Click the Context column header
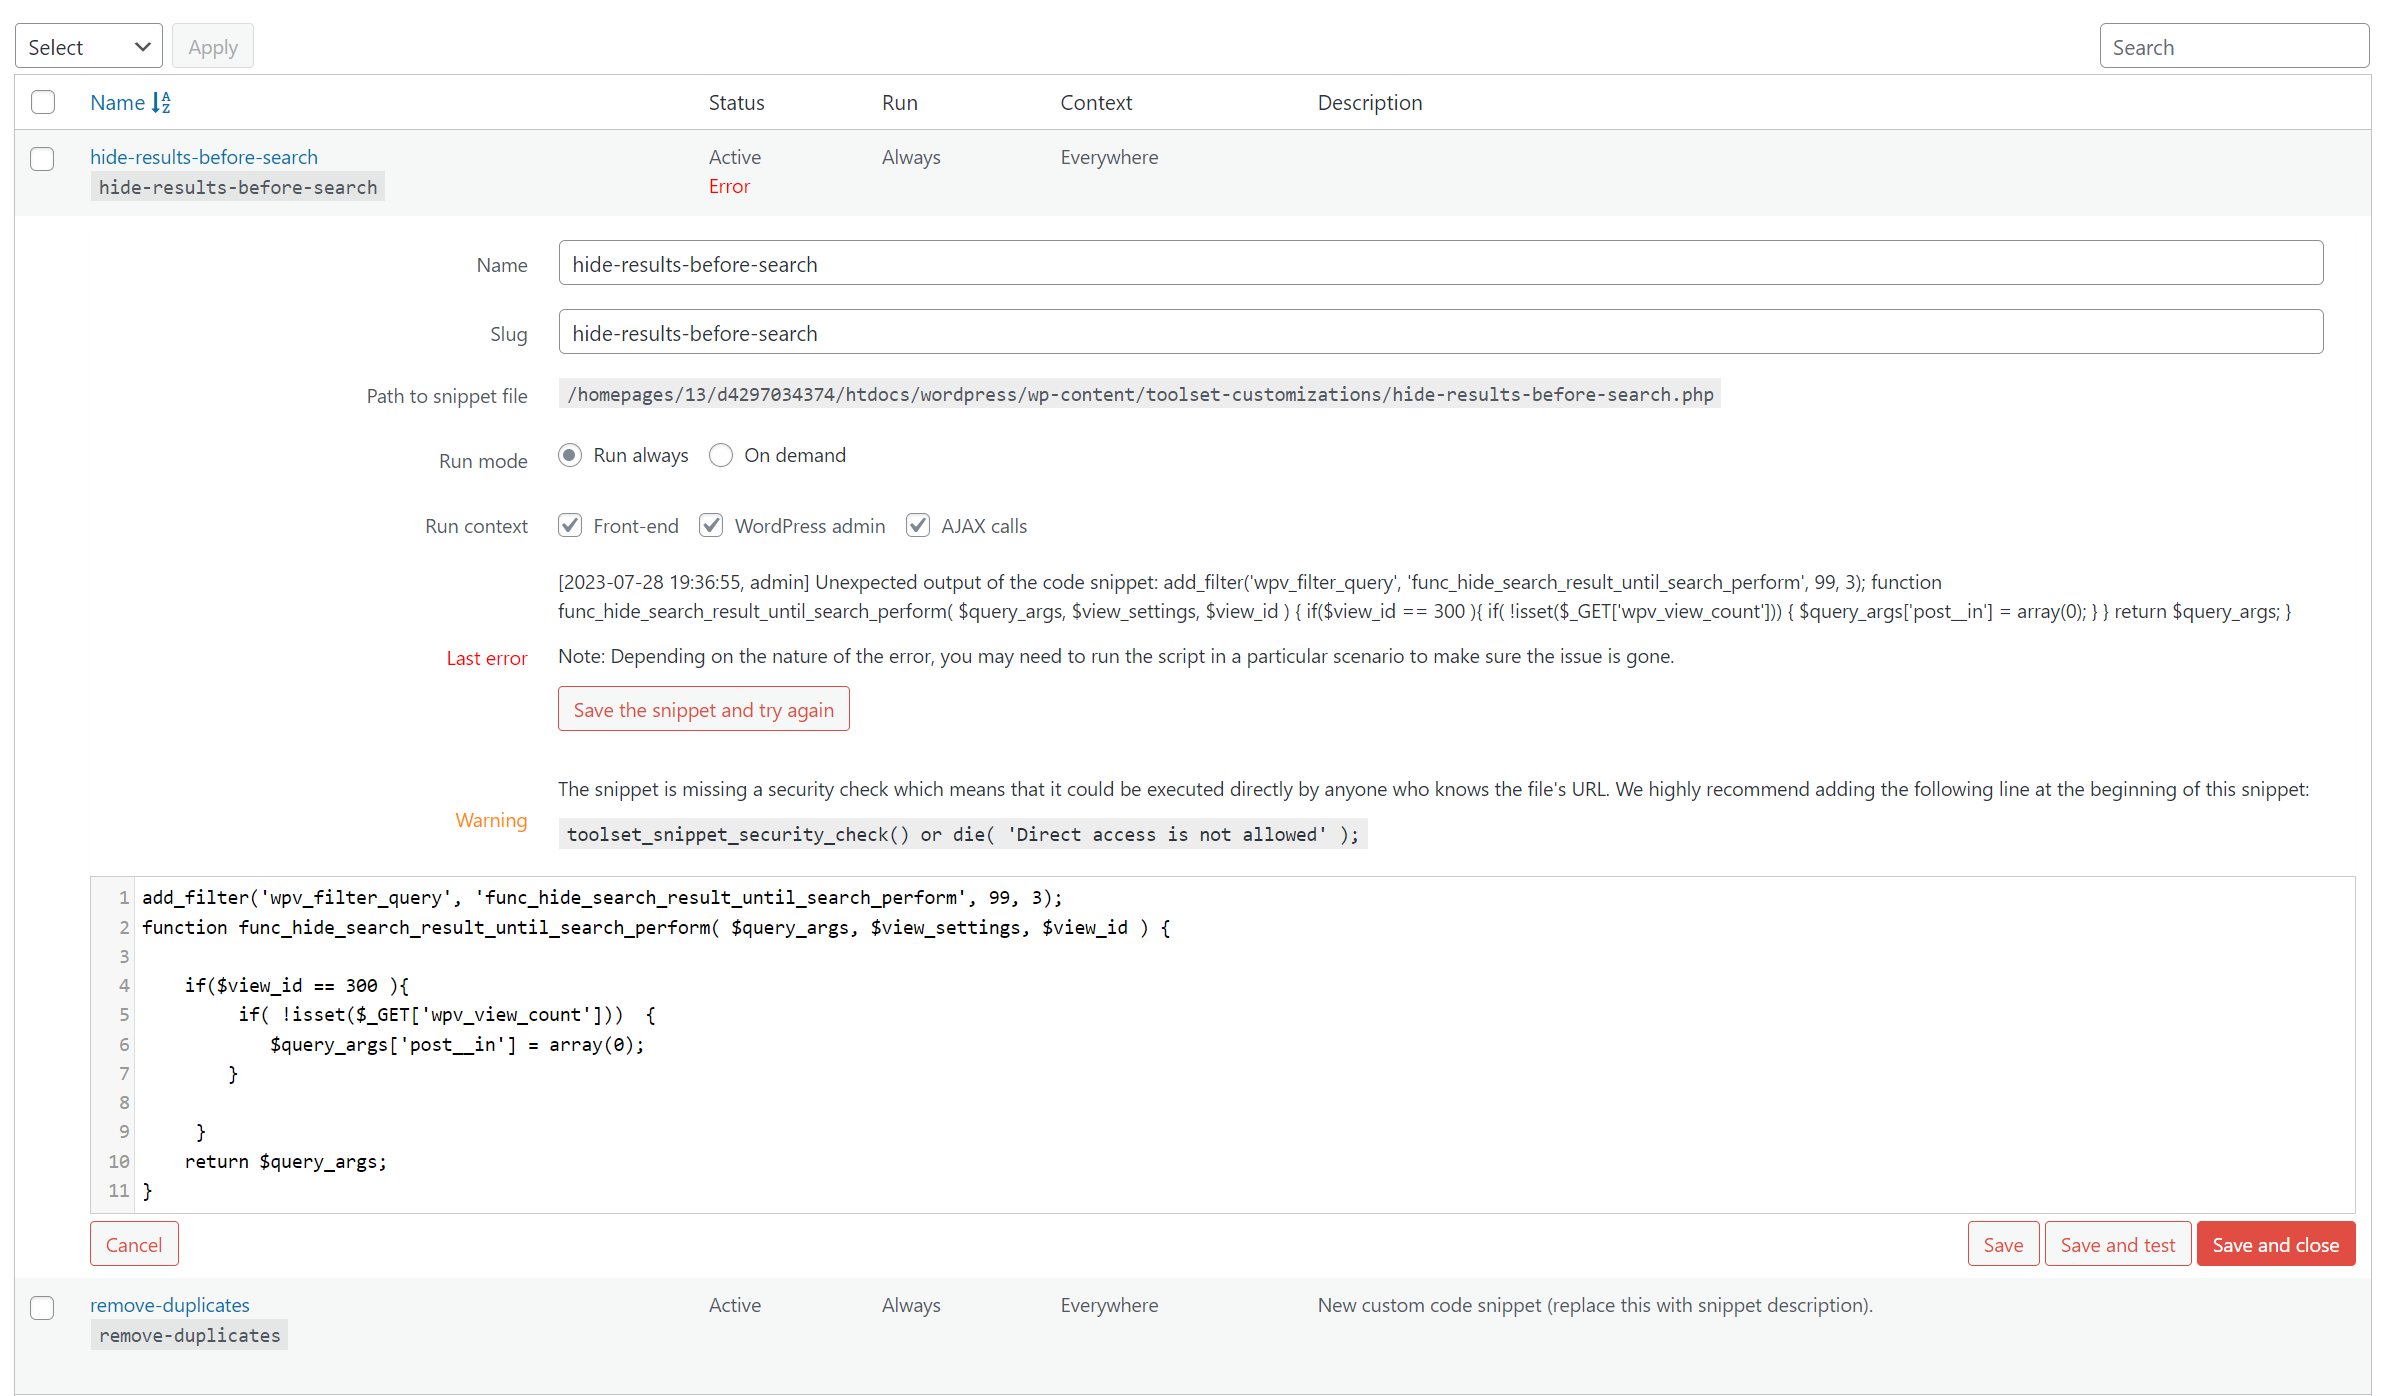2389x1396 pixels. [x=1096, y=102]
